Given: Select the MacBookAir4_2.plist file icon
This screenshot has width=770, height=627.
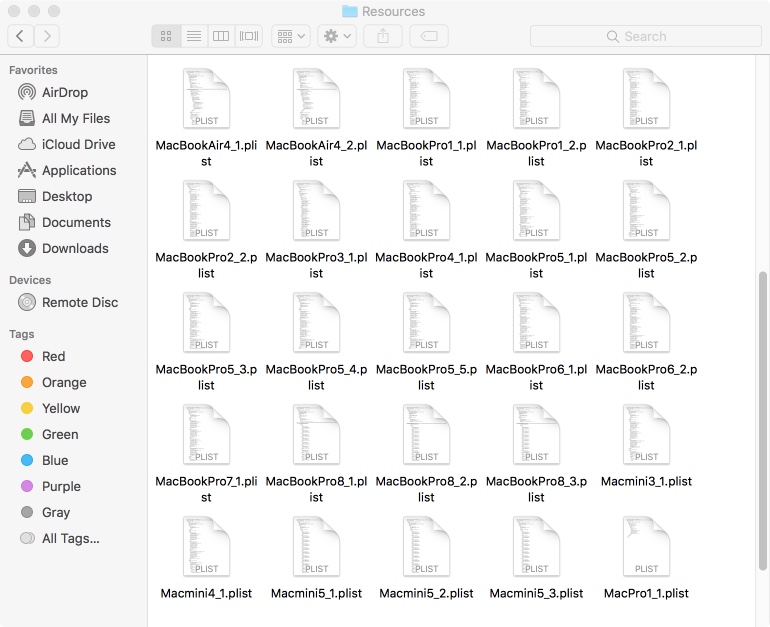Looking at the screenshot, I should coord(316,99).
